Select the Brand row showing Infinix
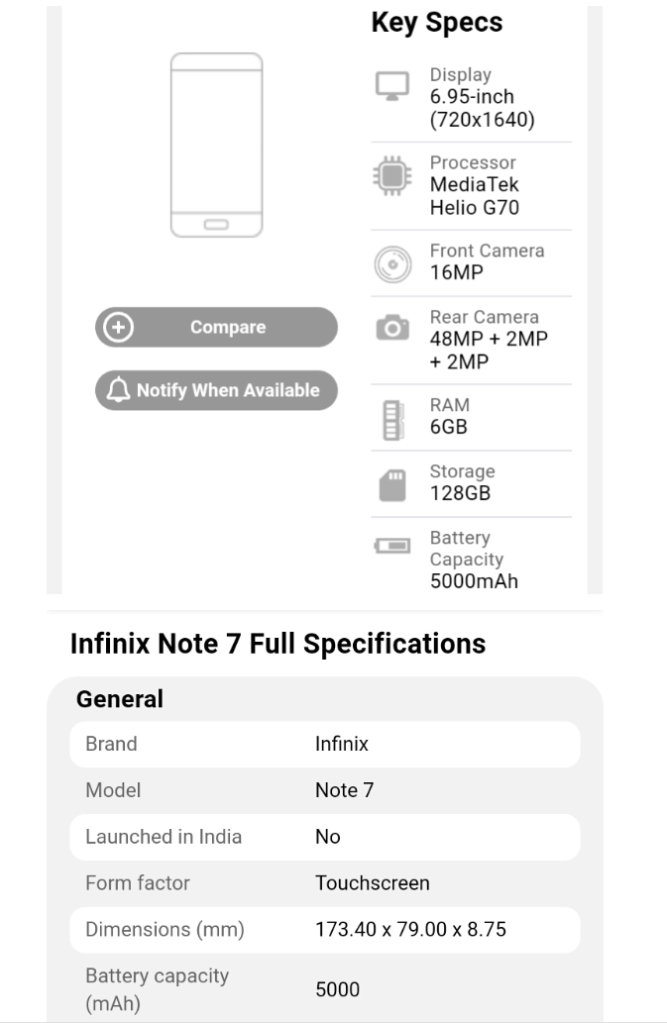Screen dimensions: 667x1023 tap(324, 744)
